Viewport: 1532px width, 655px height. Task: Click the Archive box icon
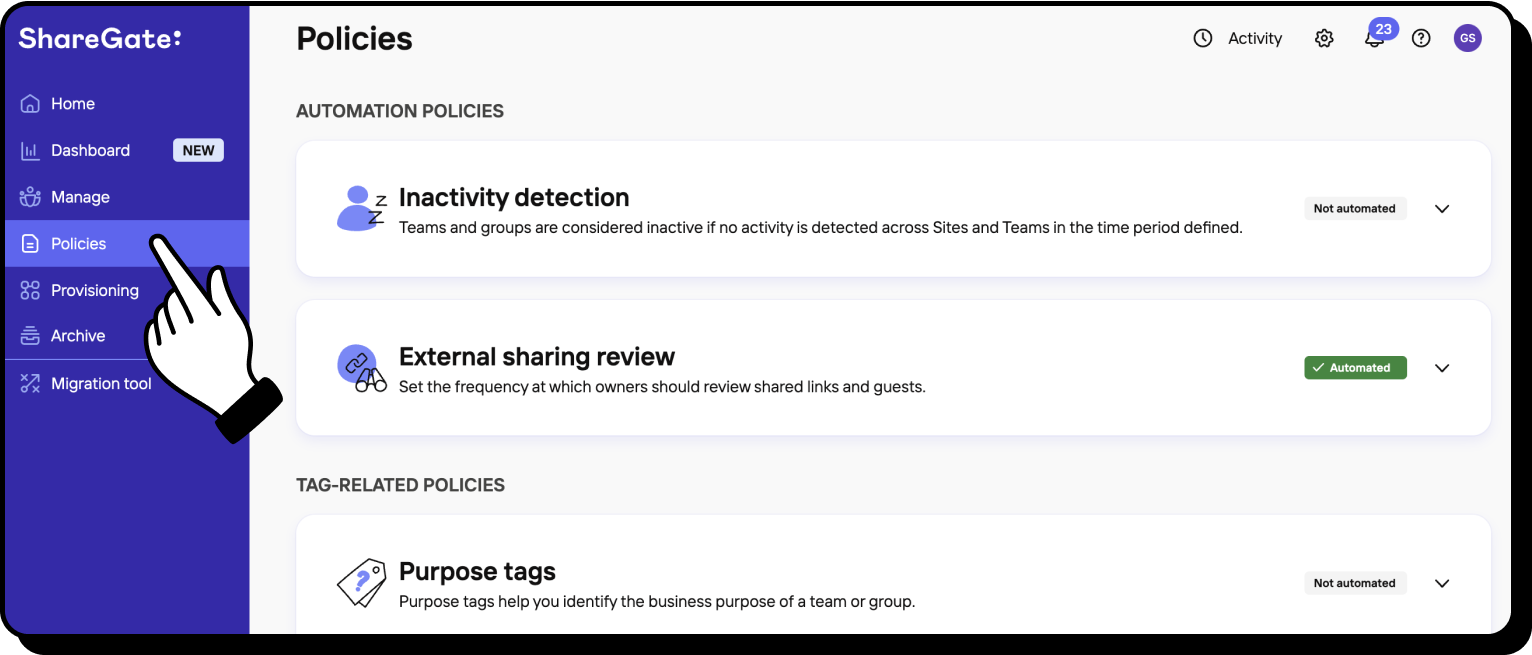pos(30,336)
